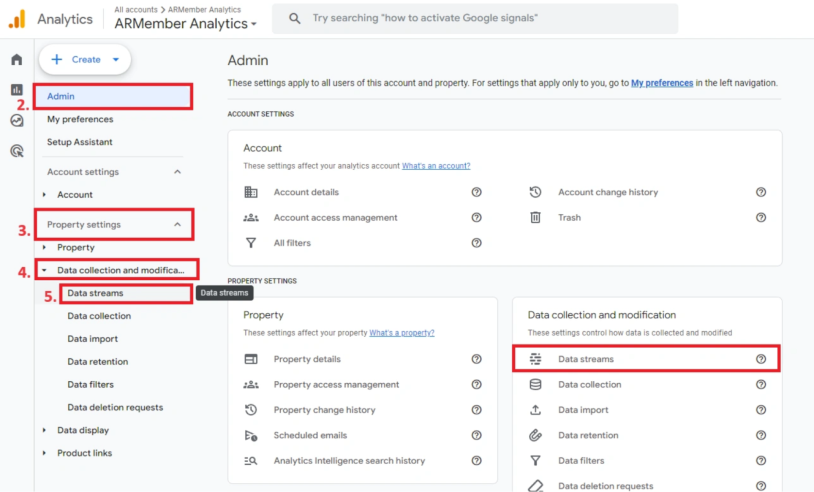This screenshot has height=492, width=814.
Task: Expand the Property tree item arrow
Action: pyautogui.click(x=45, y=248)
